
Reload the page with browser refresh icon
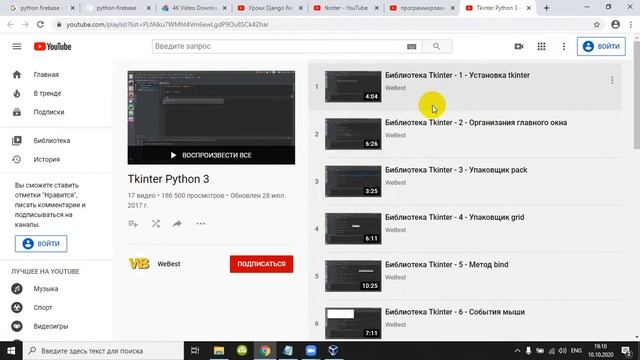[40, 24]
